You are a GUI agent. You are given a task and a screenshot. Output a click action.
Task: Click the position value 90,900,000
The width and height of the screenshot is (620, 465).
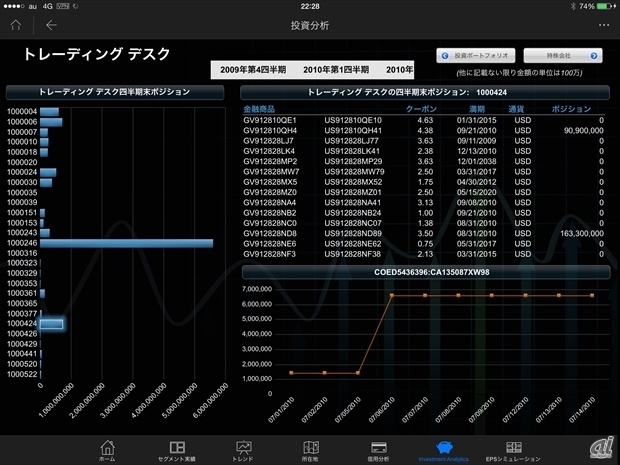584,130
